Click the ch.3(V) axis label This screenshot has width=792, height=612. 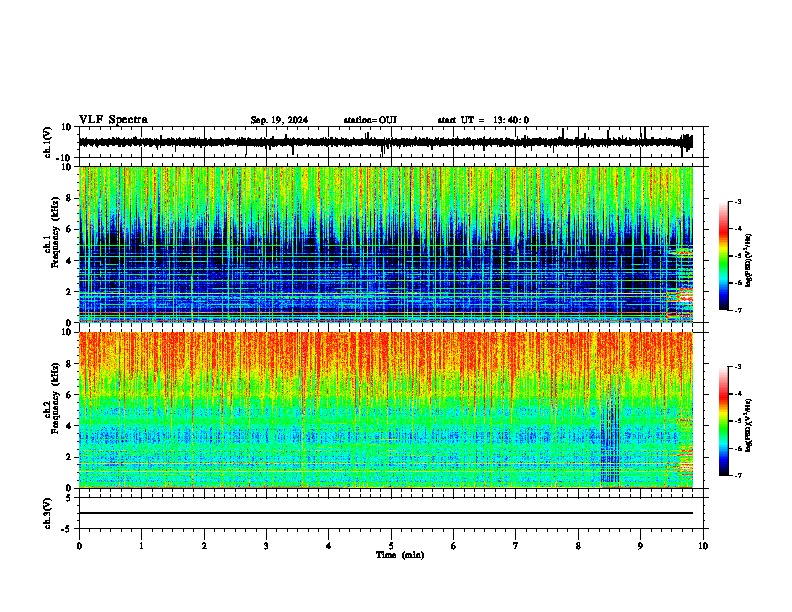tap(48, 513)
